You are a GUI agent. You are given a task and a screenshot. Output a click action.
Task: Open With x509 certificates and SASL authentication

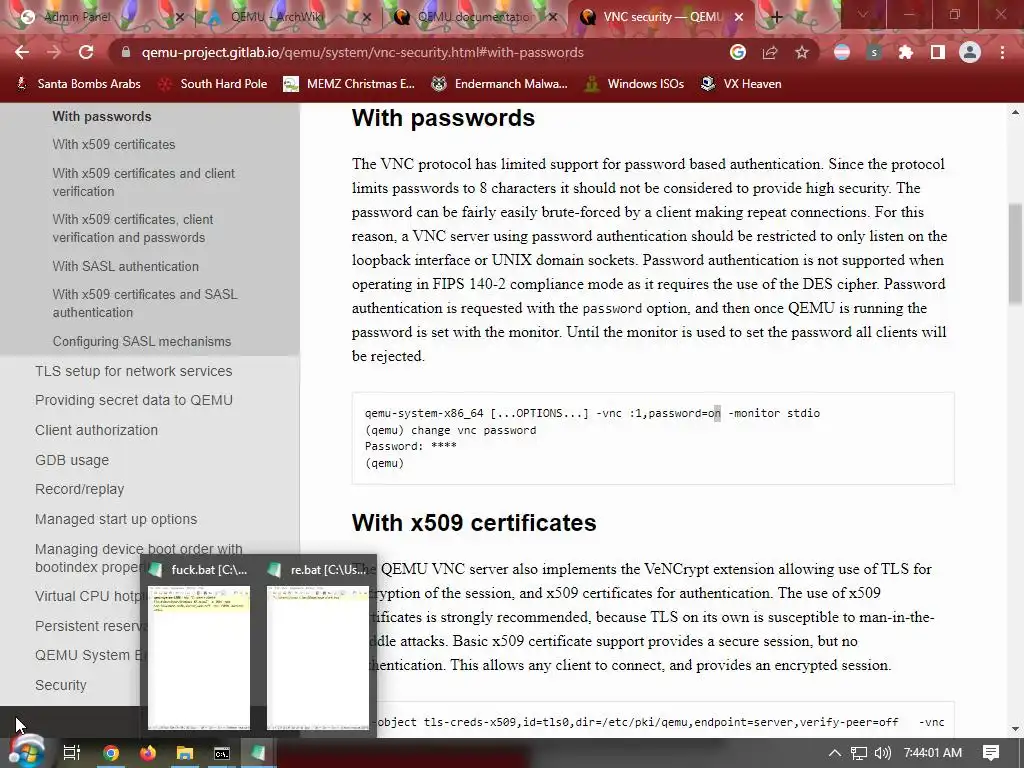[145, 303]
